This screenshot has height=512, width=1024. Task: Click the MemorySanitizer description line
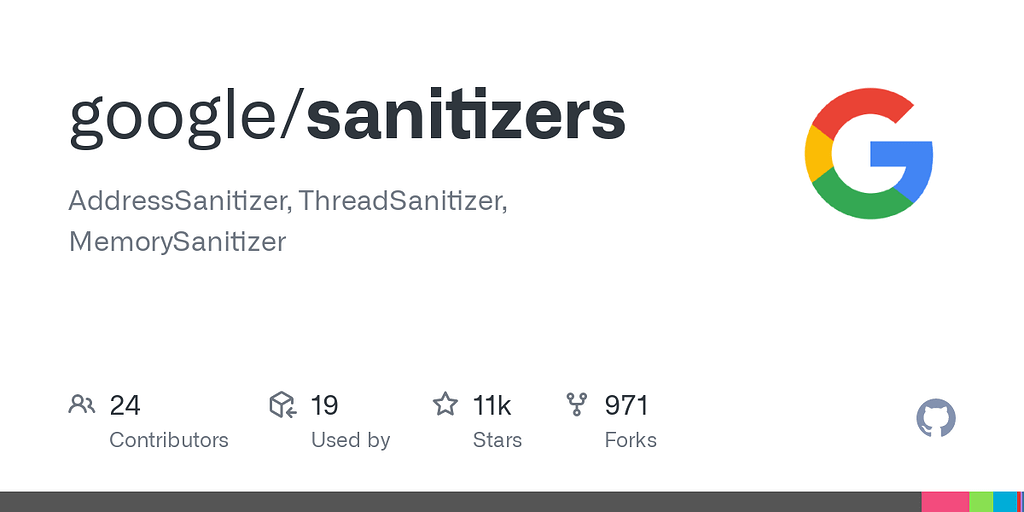[177, 242]
